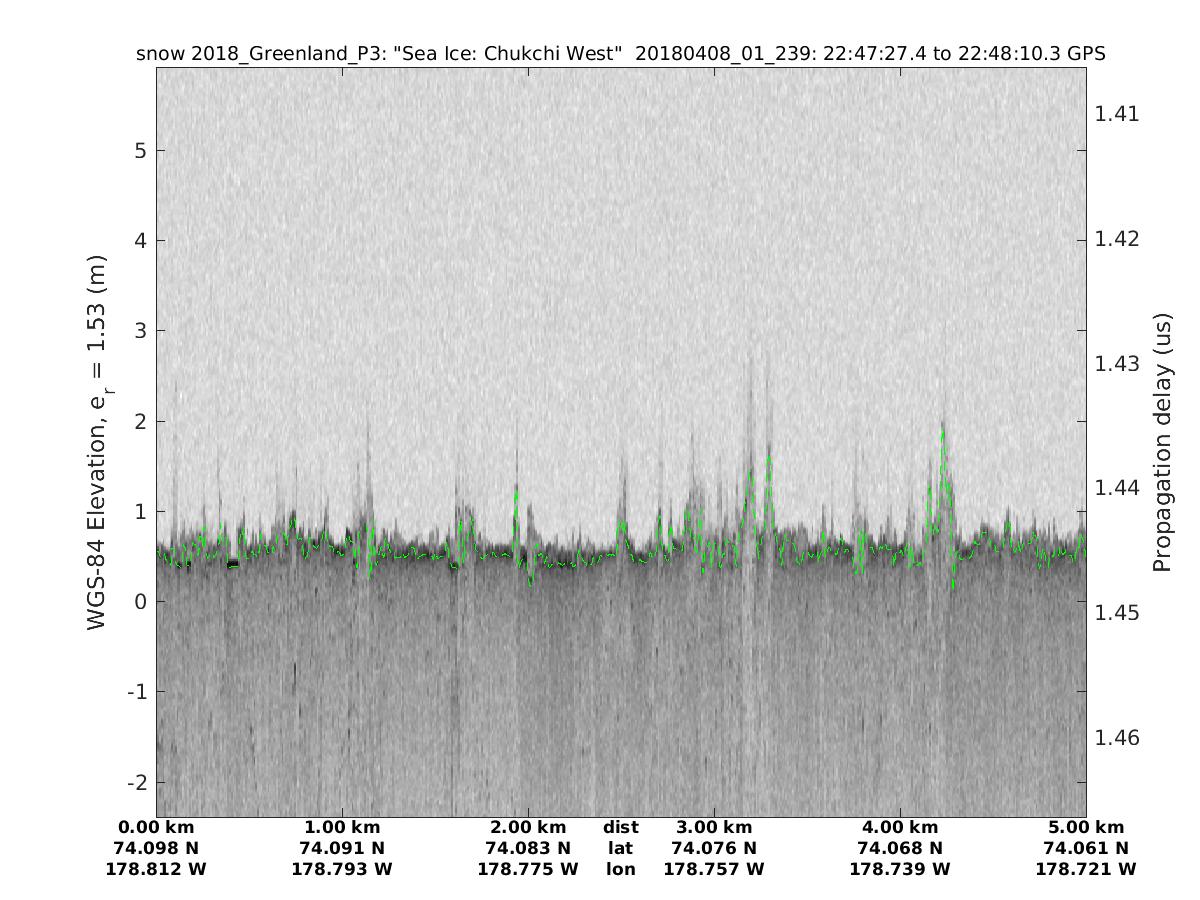This screenshot has height=900, width=1200.
Task: Click the 0.00 km x-axis tick label
Action: 156,827
